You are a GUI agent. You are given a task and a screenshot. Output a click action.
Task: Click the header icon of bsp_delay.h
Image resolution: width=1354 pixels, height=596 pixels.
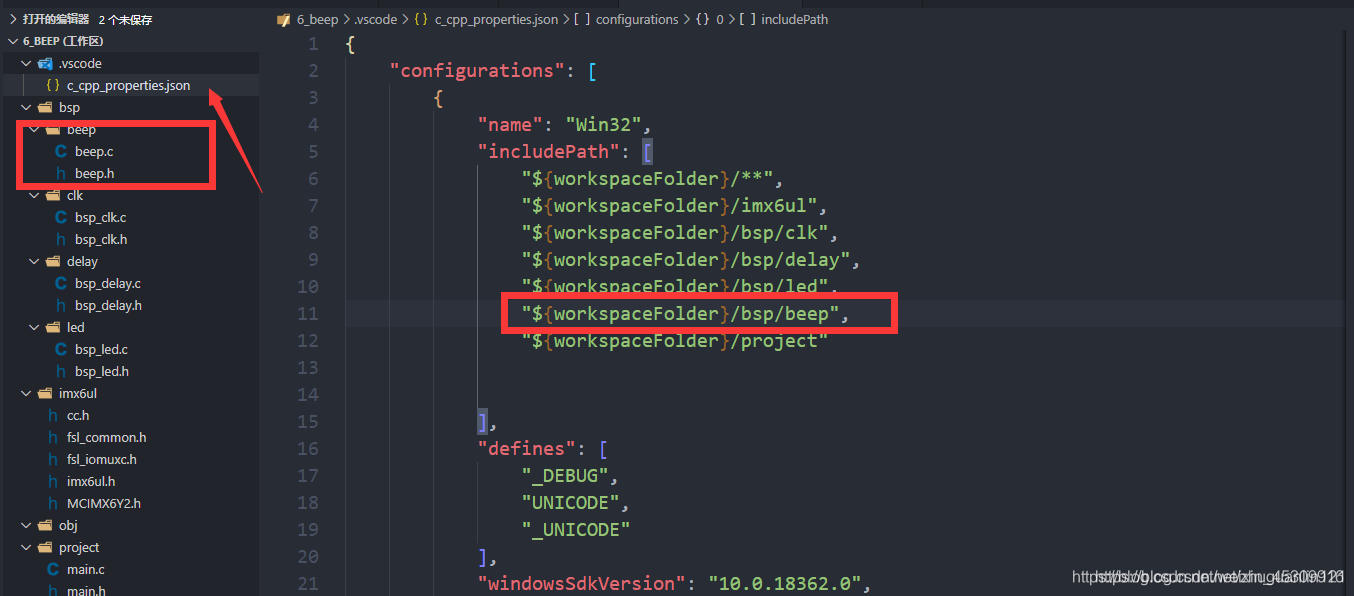tap(61, 305)
